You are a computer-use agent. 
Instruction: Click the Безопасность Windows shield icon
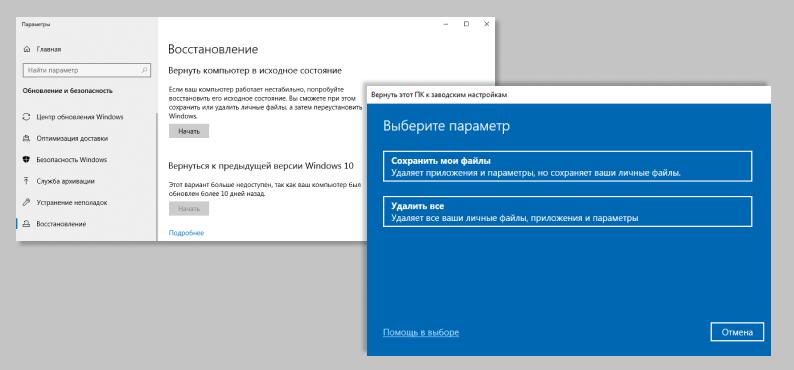pyautogui.click(x=27, y=159)
